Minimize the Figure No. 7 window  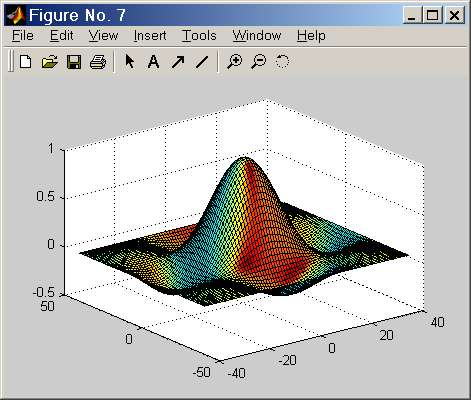tap(412, 15)
